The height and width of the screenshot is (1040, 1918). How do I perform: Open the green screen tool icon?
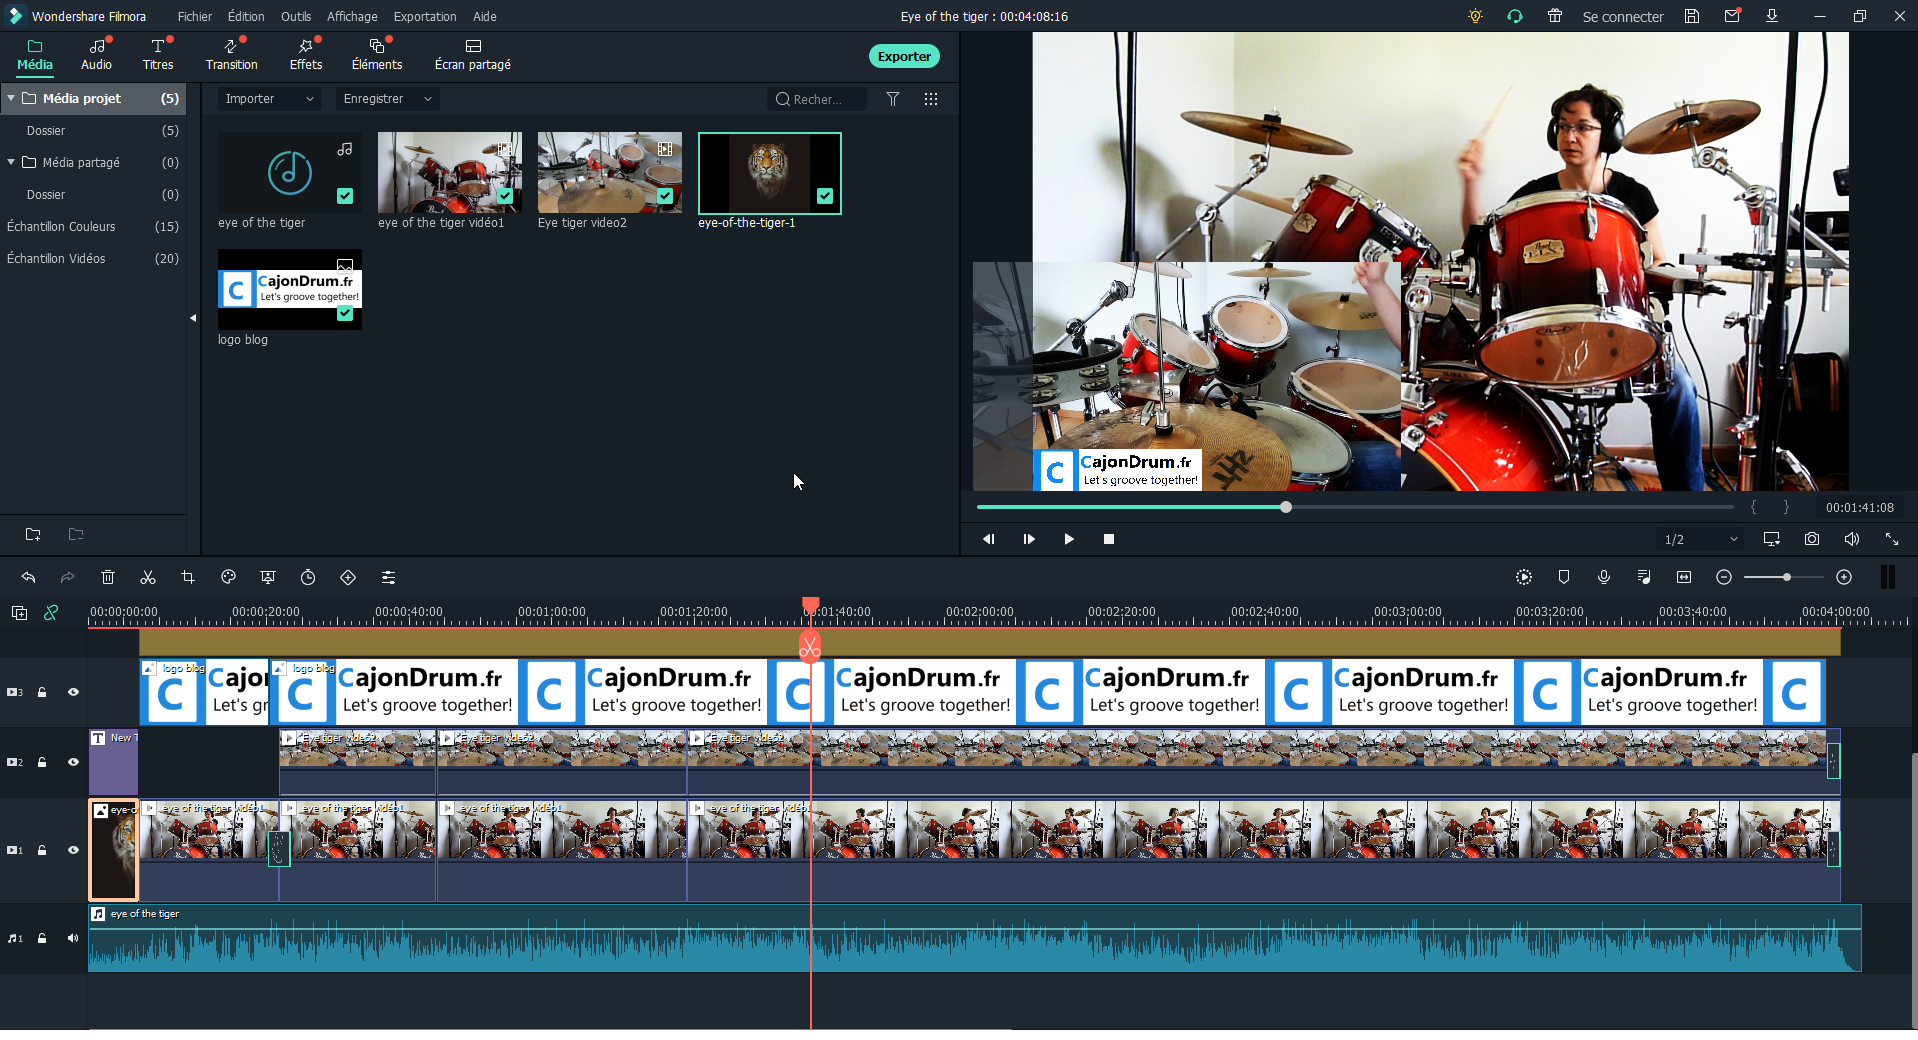coord(268,577)
